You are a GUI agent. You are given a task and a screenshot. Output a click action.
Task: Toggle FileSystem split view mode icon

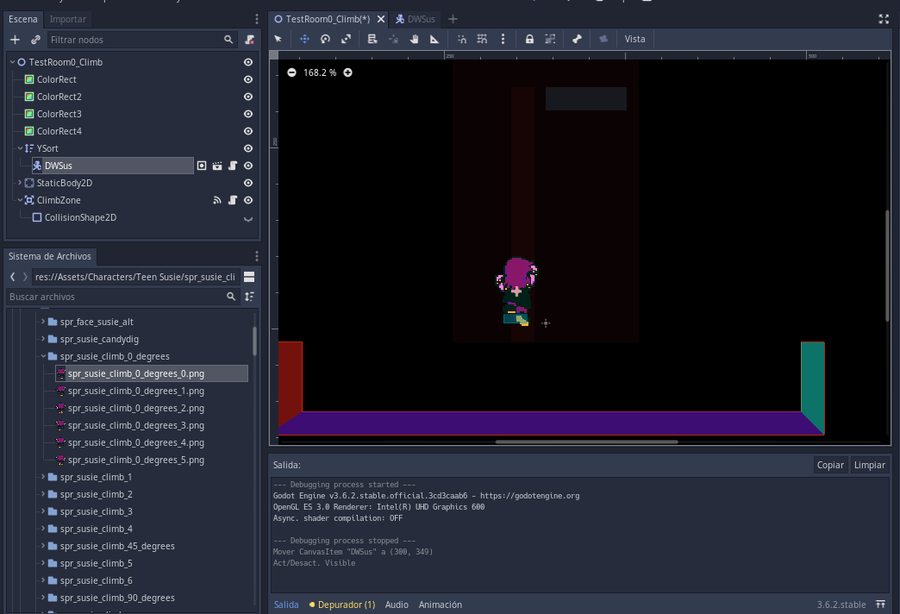click(x=249, y=277)
